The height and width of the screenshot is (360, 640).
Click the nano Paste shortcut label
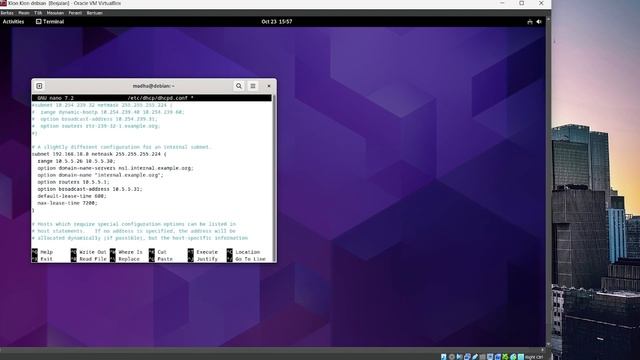[165, 259]
